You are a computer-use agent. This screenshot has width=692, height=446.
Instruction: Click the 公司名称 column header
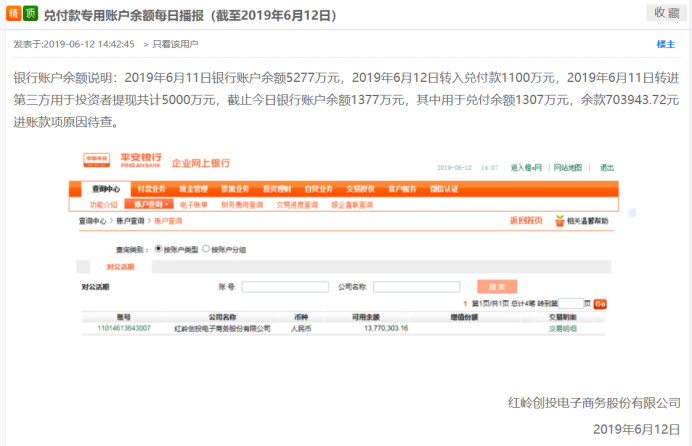point(222,317)
